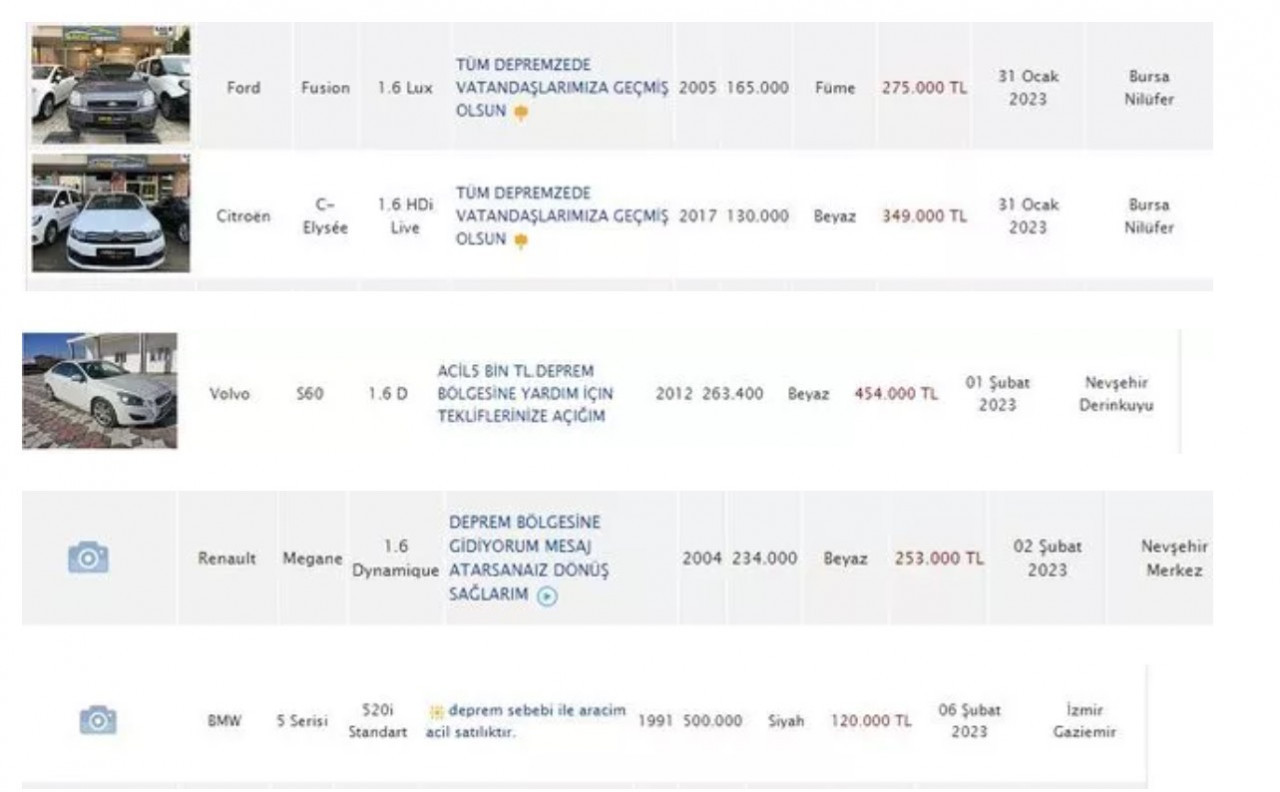Select the 1.6 HDi Live trim cell

(404, 216)
